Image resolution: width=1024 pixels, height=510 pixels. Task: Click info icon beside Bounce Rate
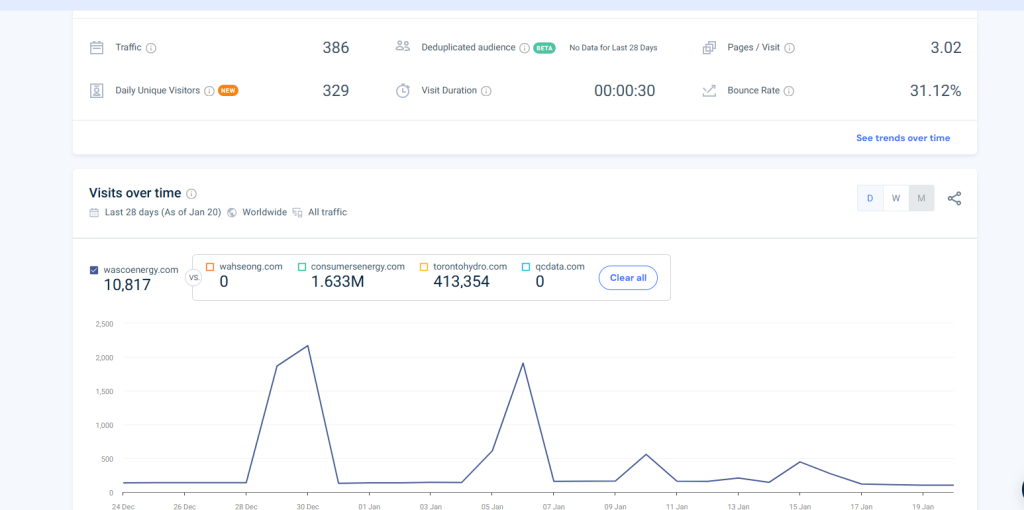[789, 91]
